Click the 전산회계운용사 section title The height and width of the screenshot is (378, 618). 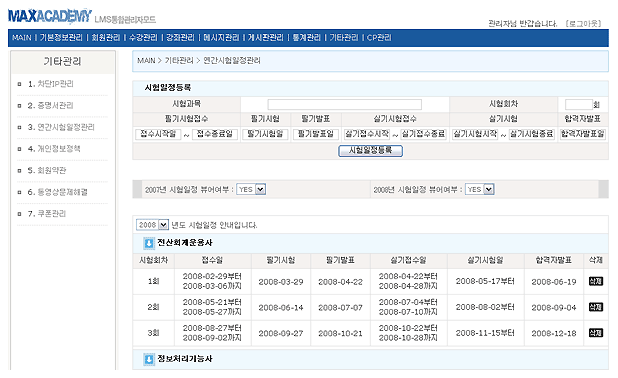(185, 243)
